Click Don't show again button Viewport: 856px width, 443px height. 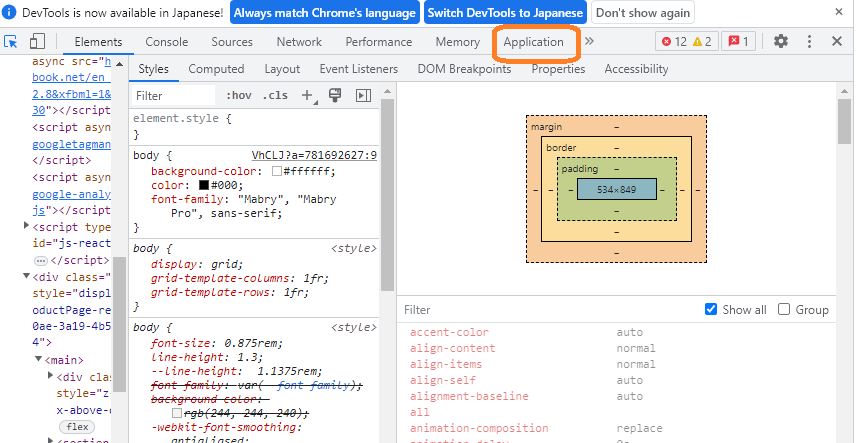(643, 13)
